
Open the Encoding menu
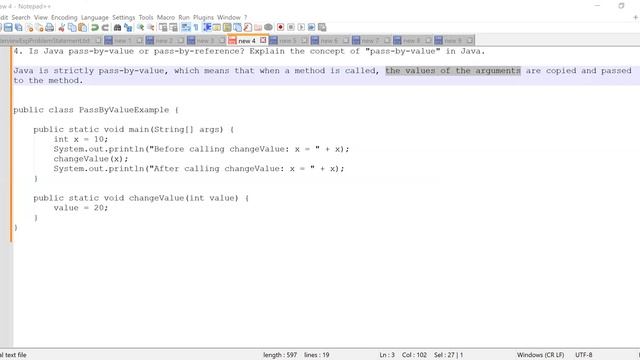[64, 18]
